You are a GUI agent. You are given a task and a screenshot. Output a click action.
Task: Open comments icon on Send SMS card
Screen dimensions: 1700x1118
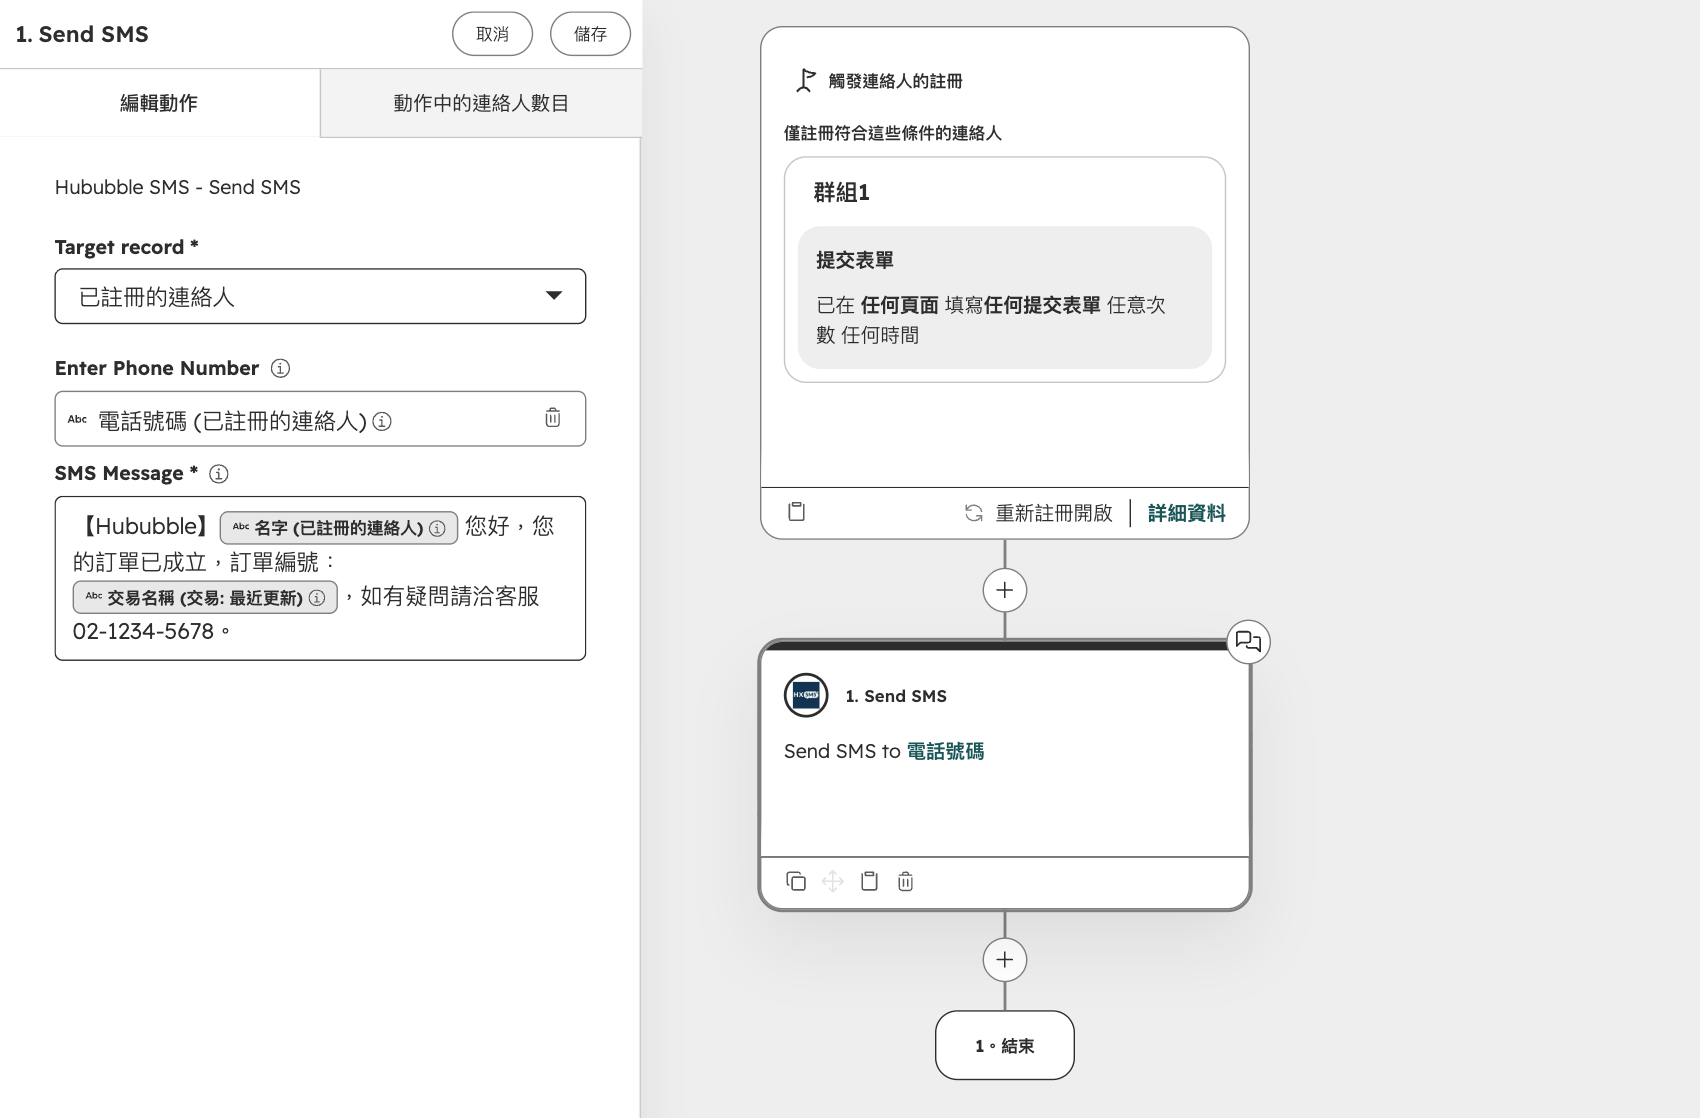click(x=1248, y=641)
